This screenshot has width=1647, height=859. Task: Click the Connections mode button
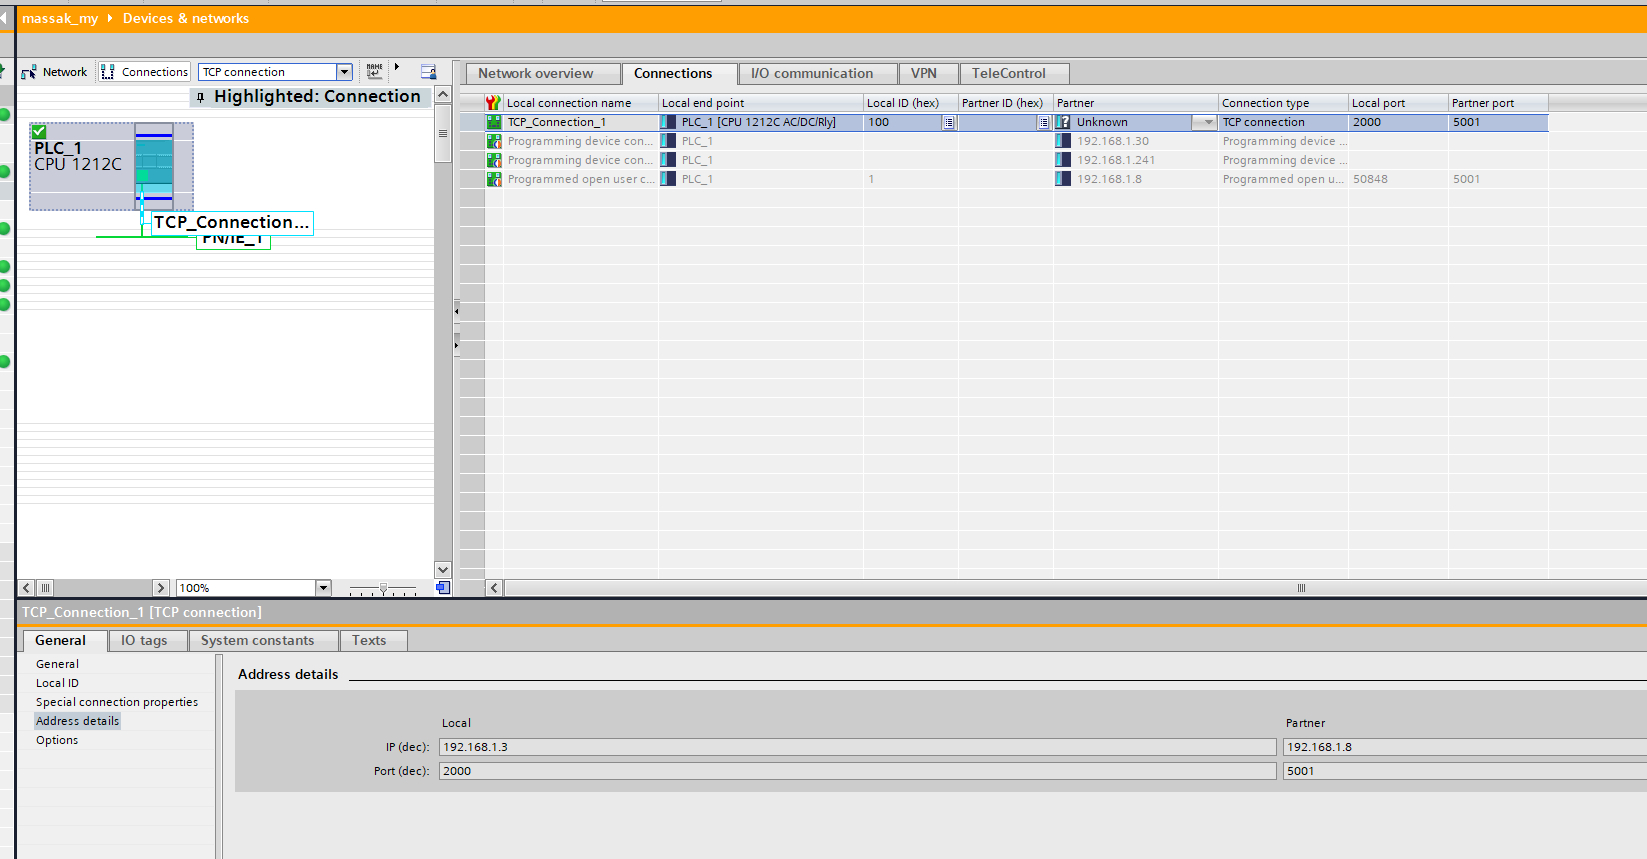click(x=145, y=72)
